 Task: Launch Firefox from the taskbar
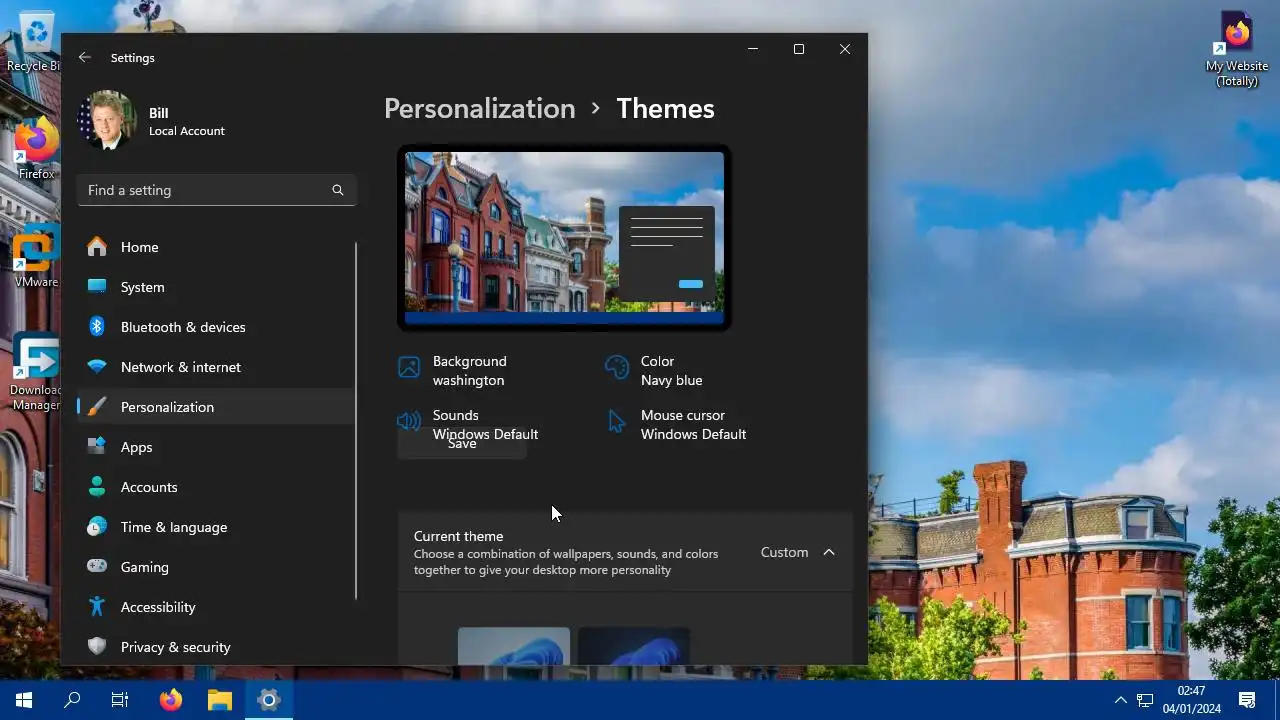(171, 700)
